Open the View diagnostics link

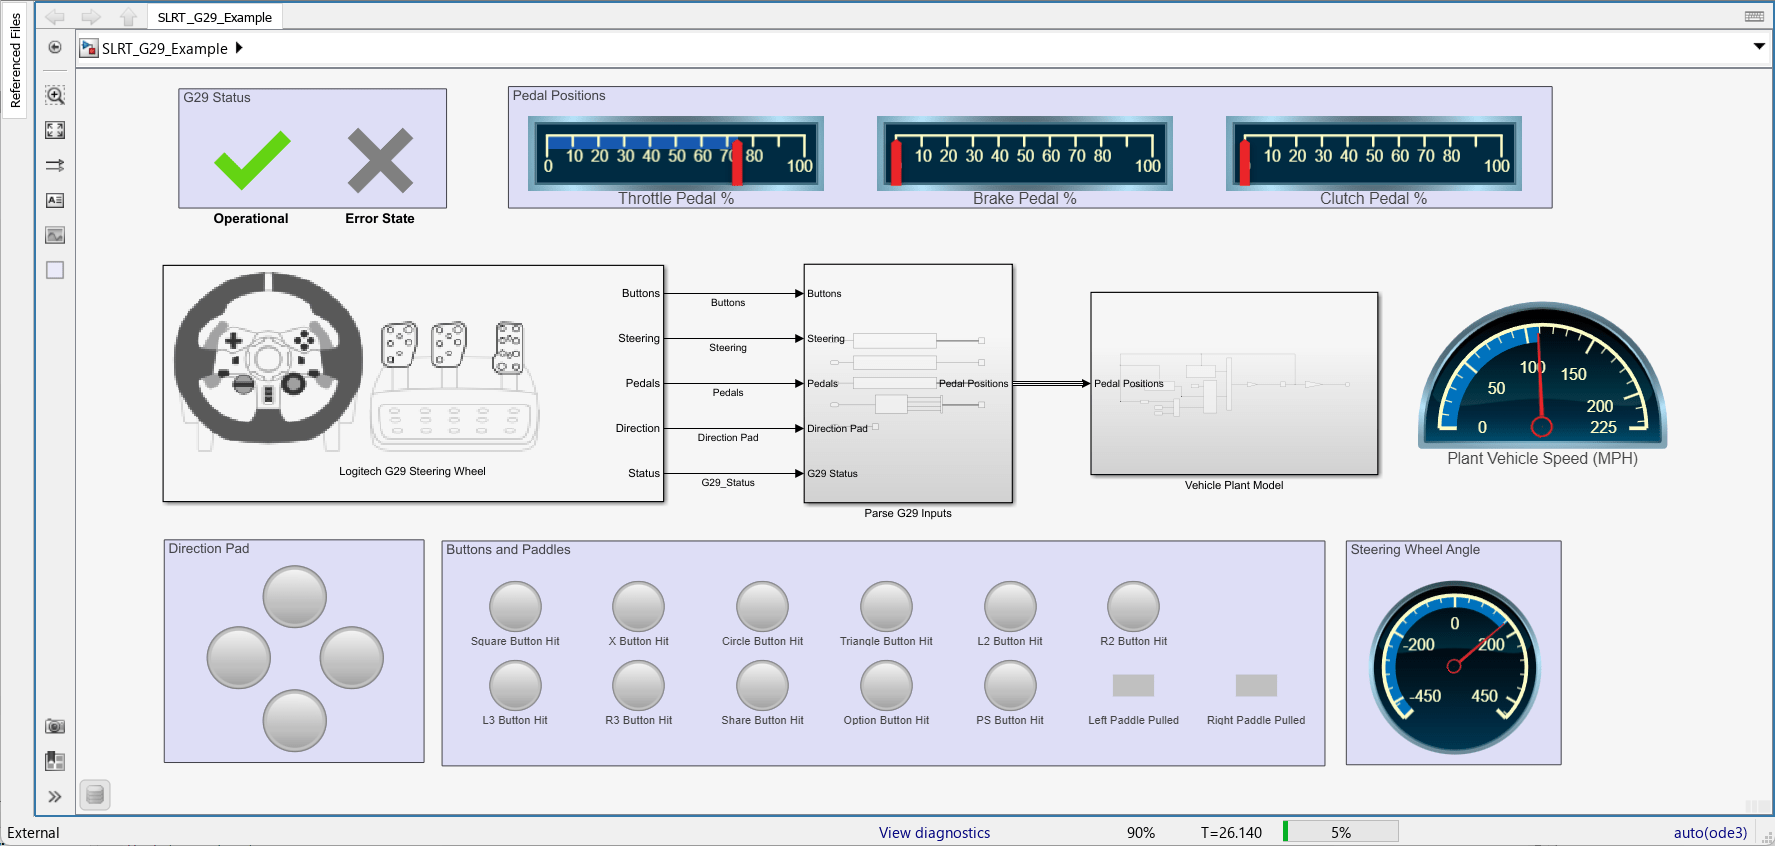[x=934, y=832]
